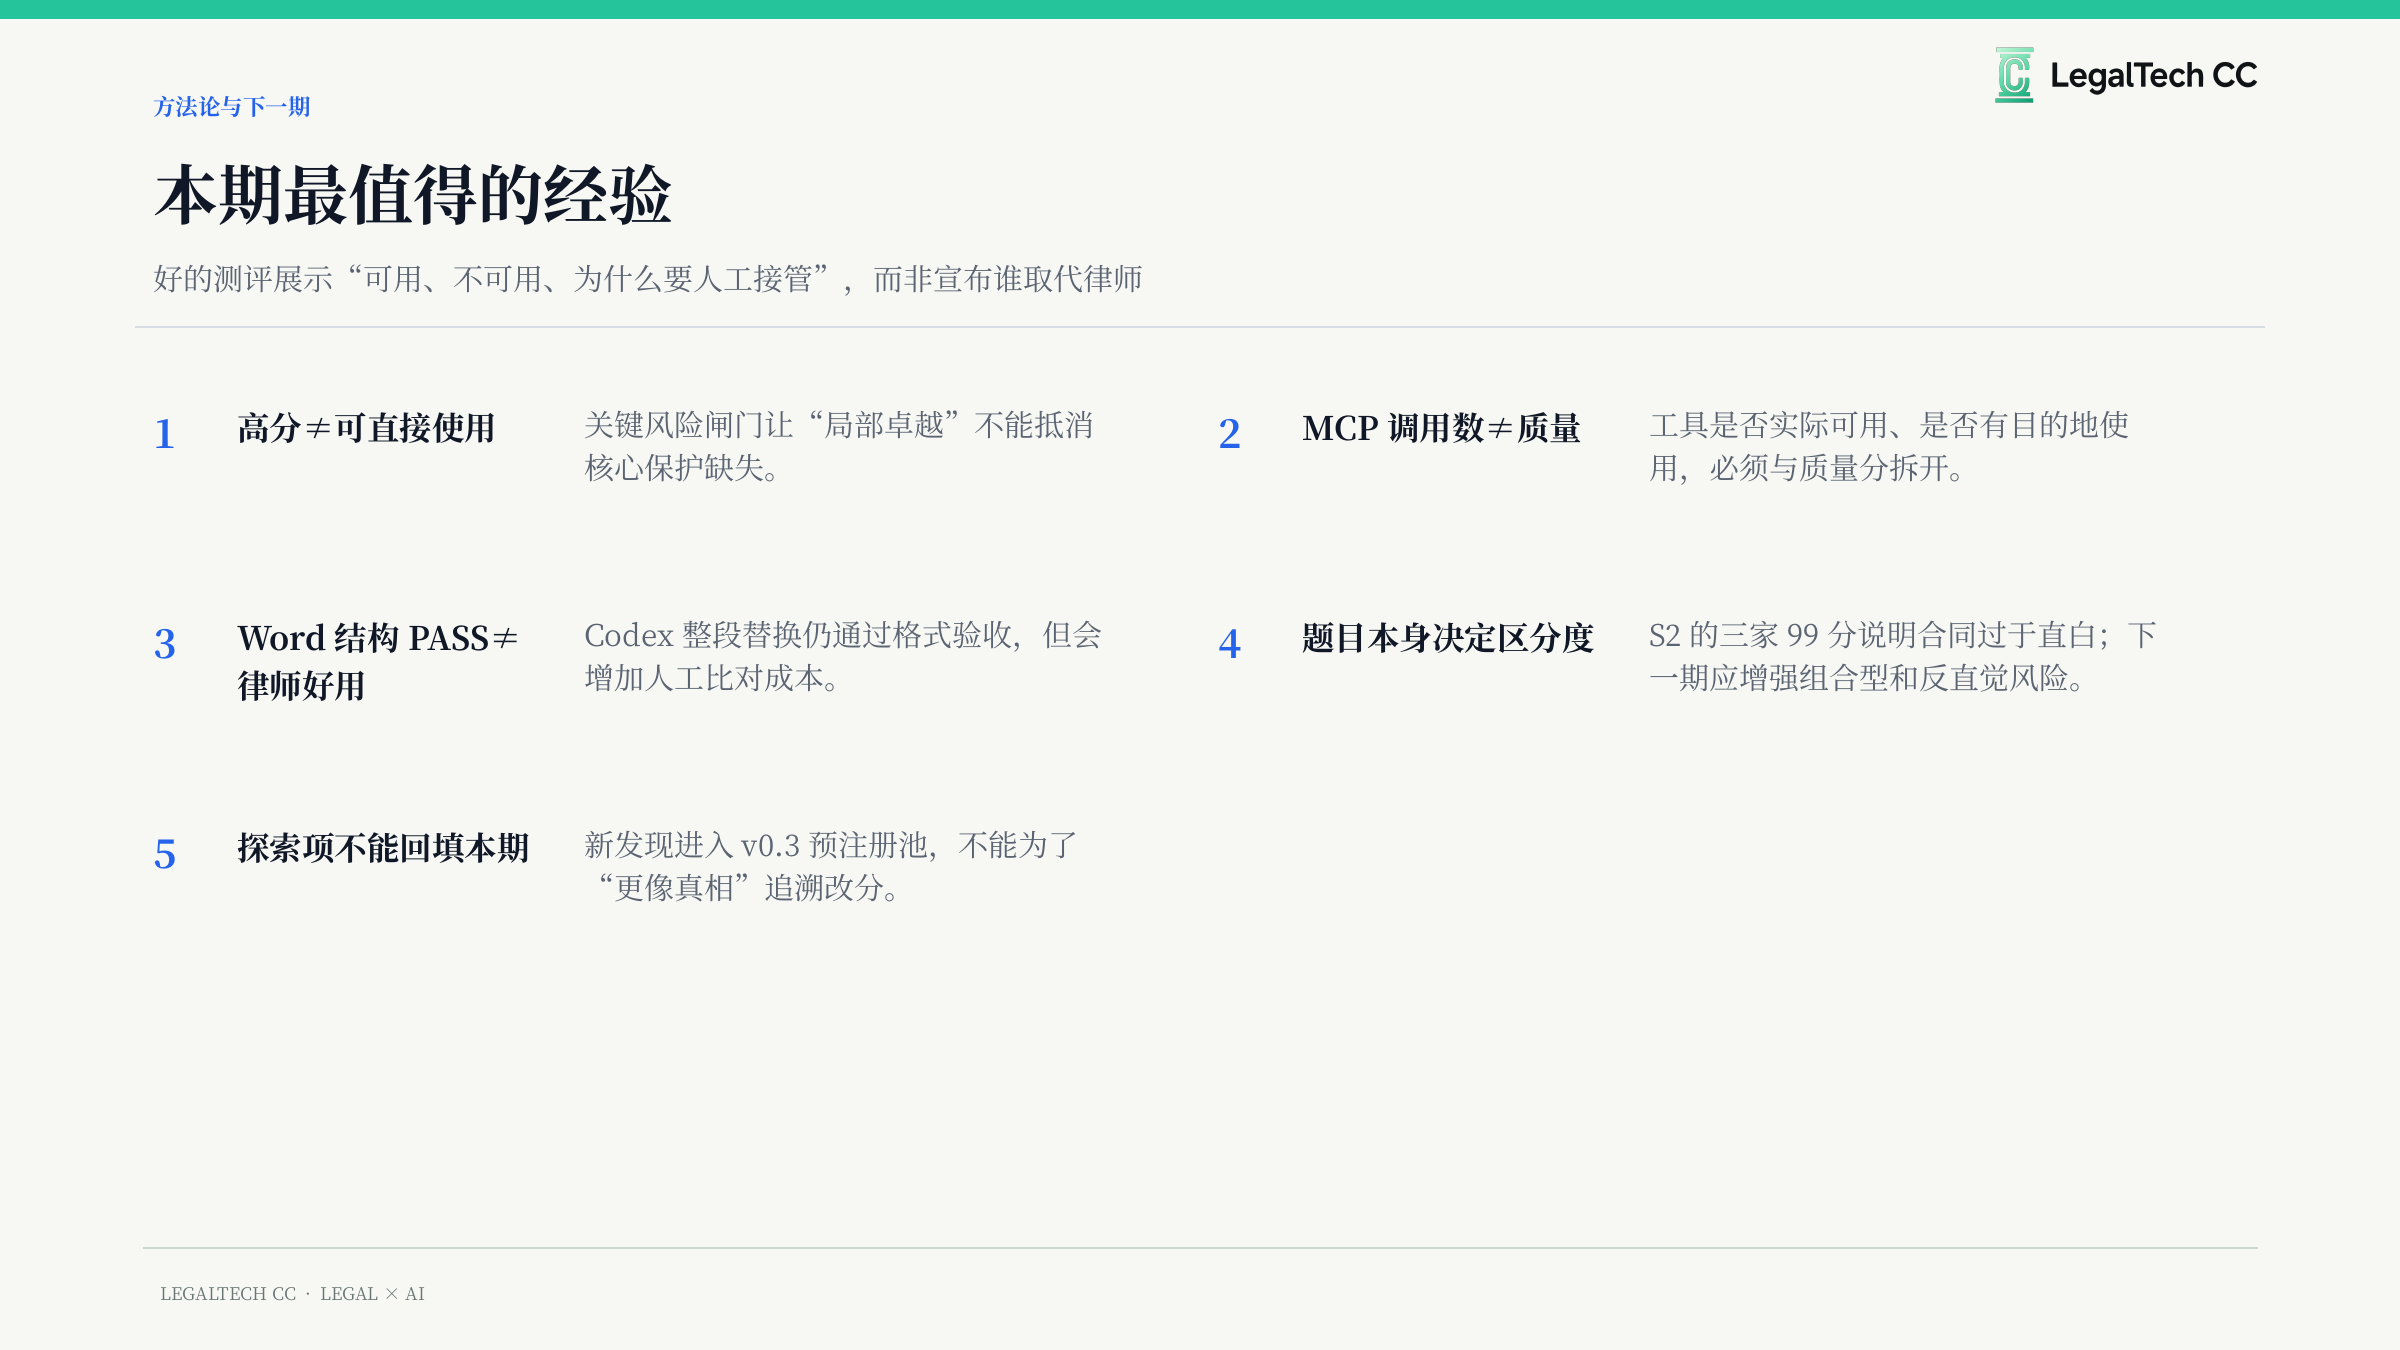The image size is (2400, 1350).
Task: Select the section label 方法论与下一期
Action: click(x=232, y=107)
